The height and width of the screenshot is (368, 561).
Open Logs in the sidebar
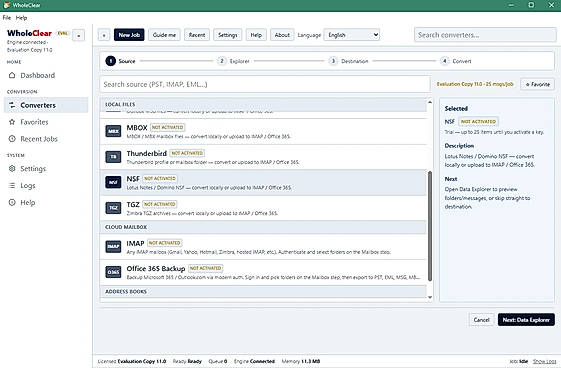click(46, 186)
